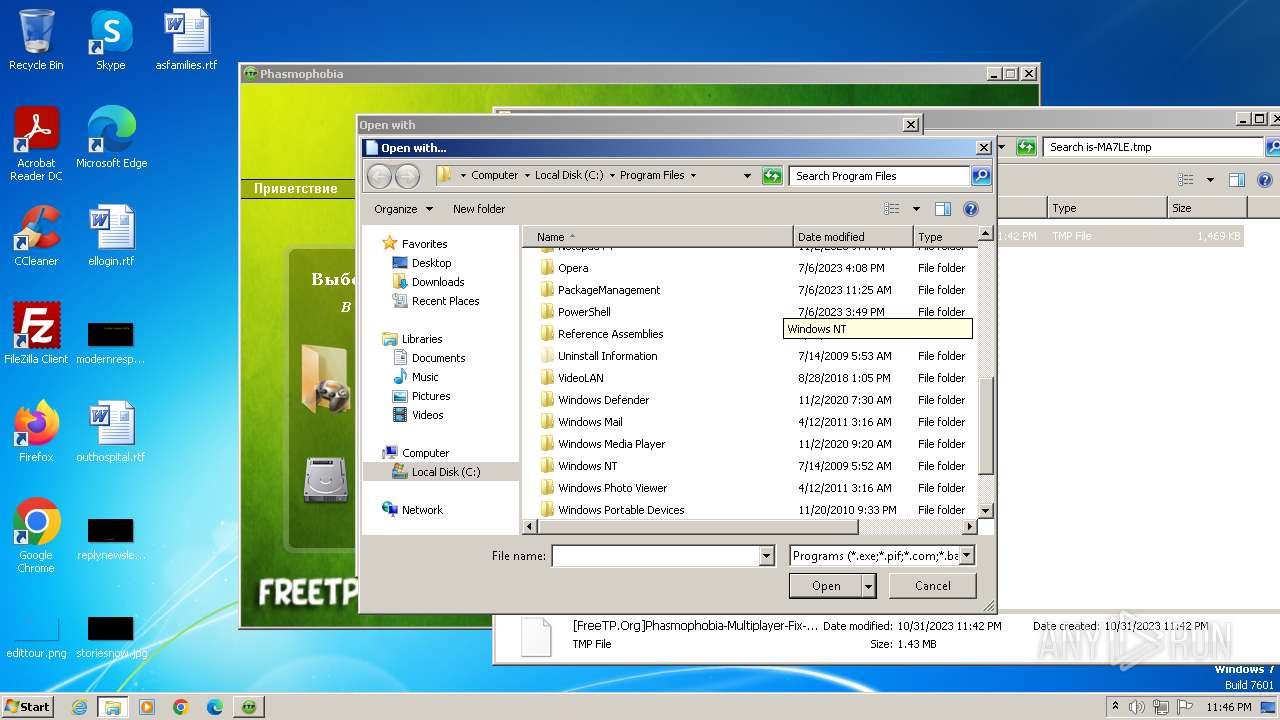Click Chrome icon in taskbar
The height and width of the screenshot is (720, 1280).
pos(180,707)
